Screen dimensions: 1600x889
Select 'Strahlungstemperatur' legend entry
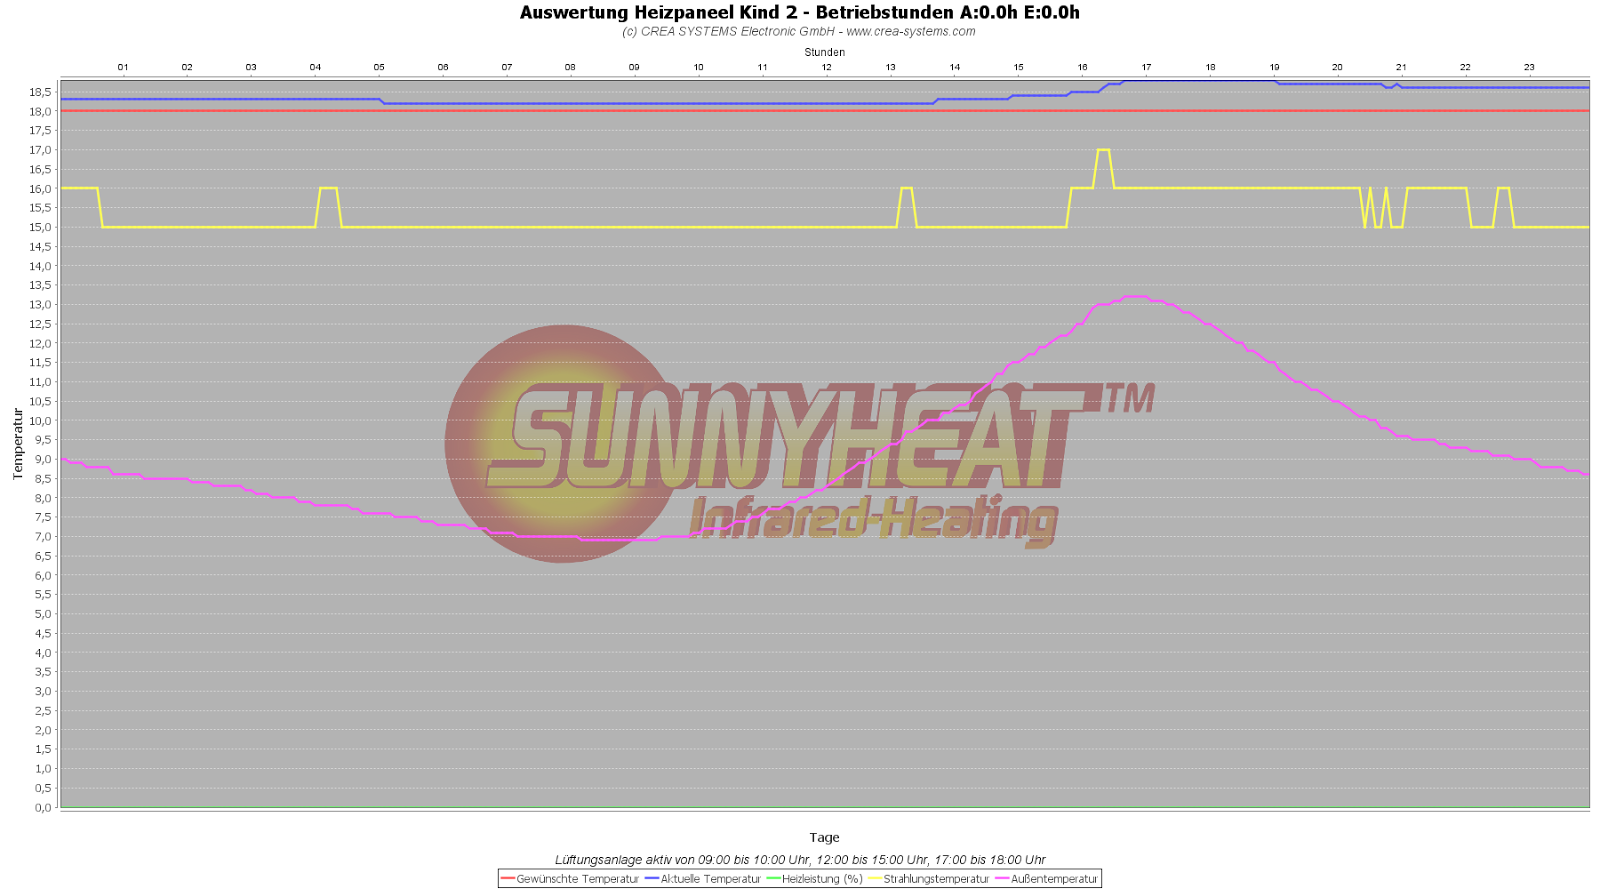(x=936, y=879)
